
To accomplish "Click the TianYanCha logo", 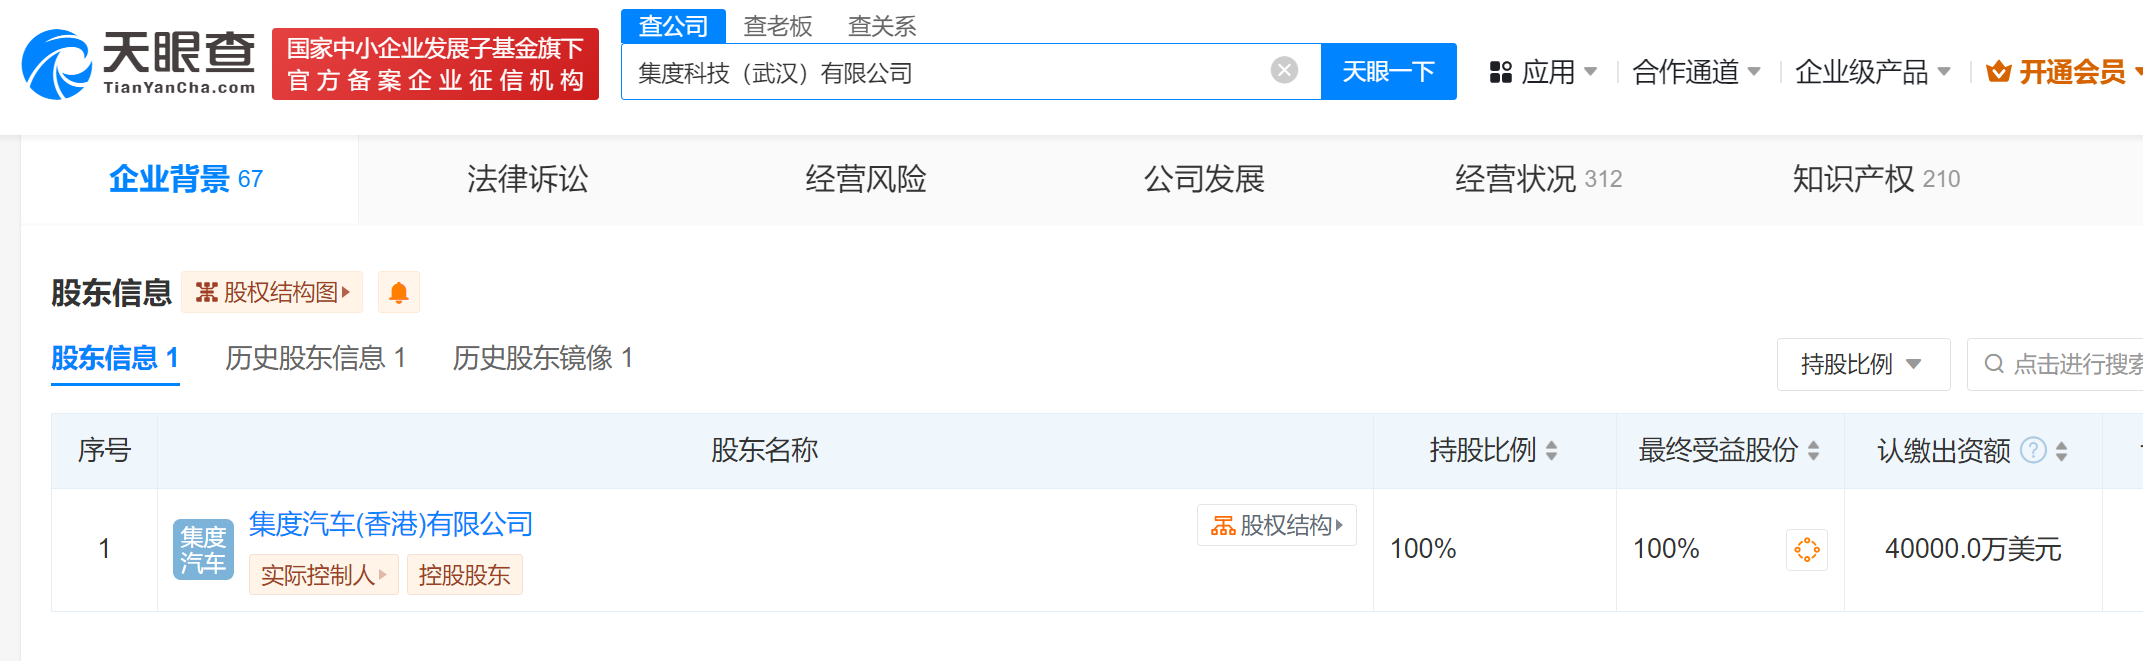I will tap(139, 64).
